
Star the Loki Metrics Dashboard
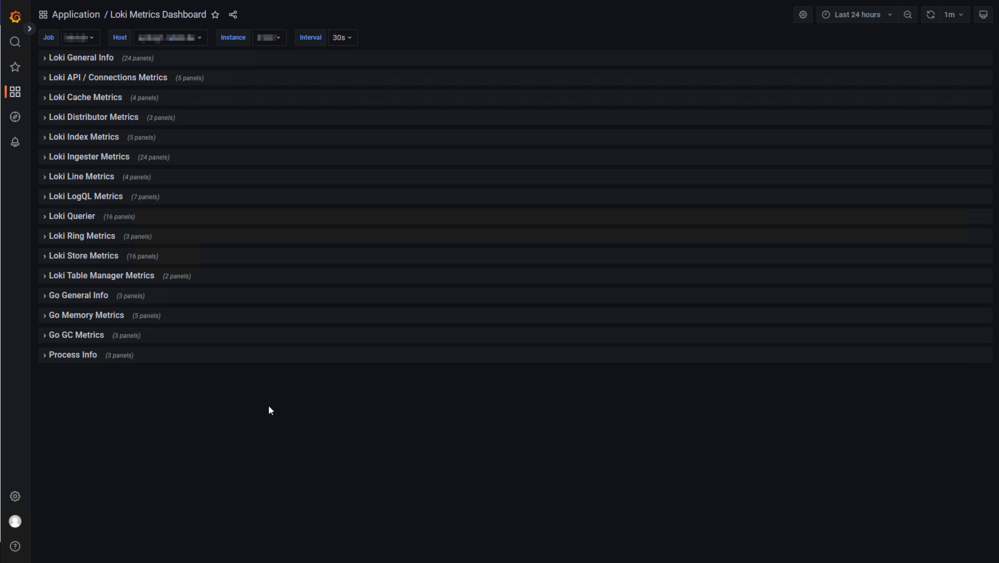[215, 15]
